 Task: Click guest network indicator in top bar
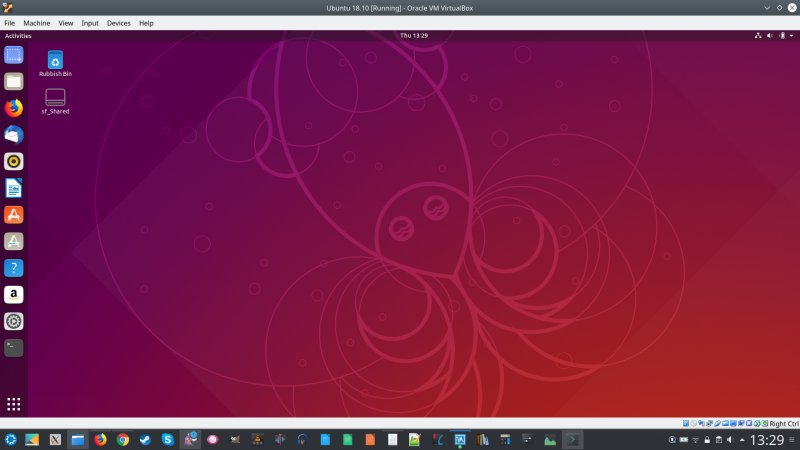coord(758,36)
